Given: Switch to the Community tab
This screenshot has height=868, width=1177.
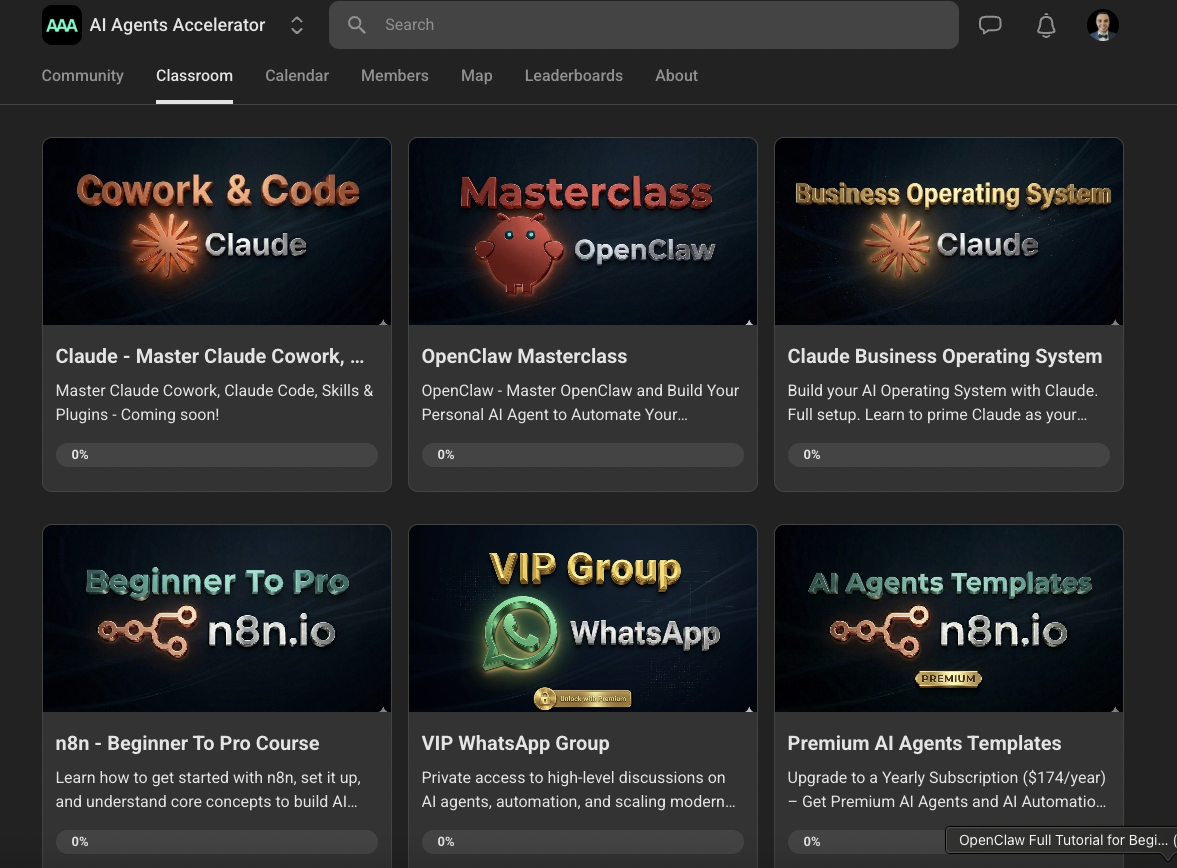Looking at the screenshot, I should 83,76.
